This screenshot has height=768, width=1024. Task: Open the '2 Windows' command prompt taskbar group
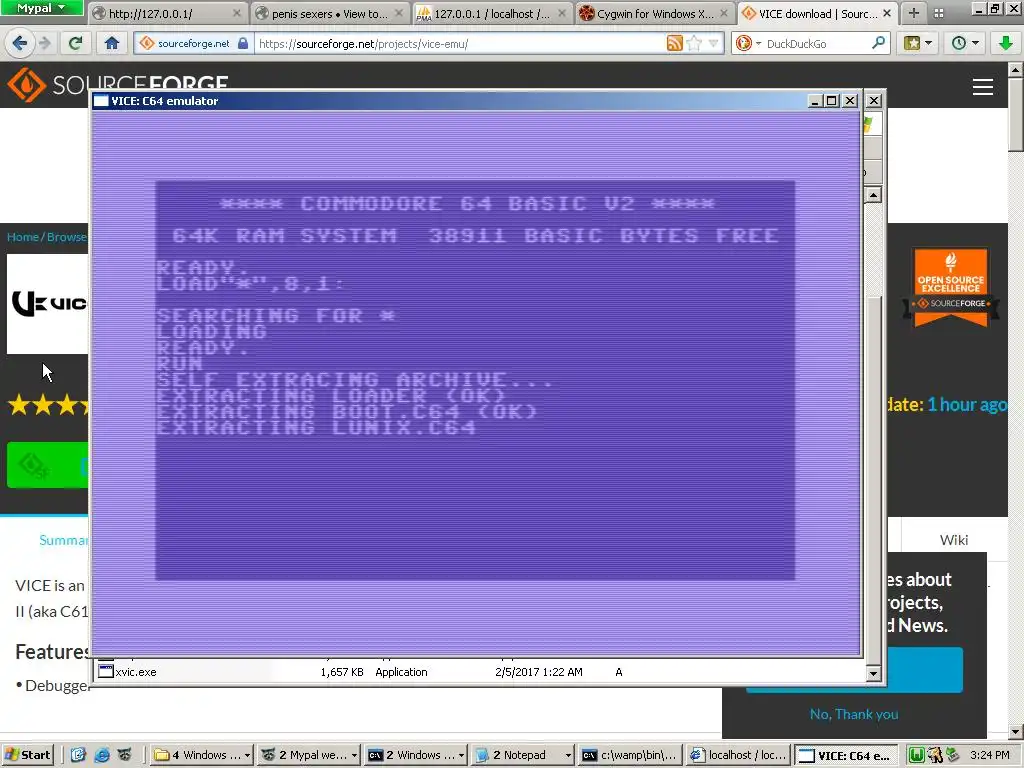(x=415, y=755)
